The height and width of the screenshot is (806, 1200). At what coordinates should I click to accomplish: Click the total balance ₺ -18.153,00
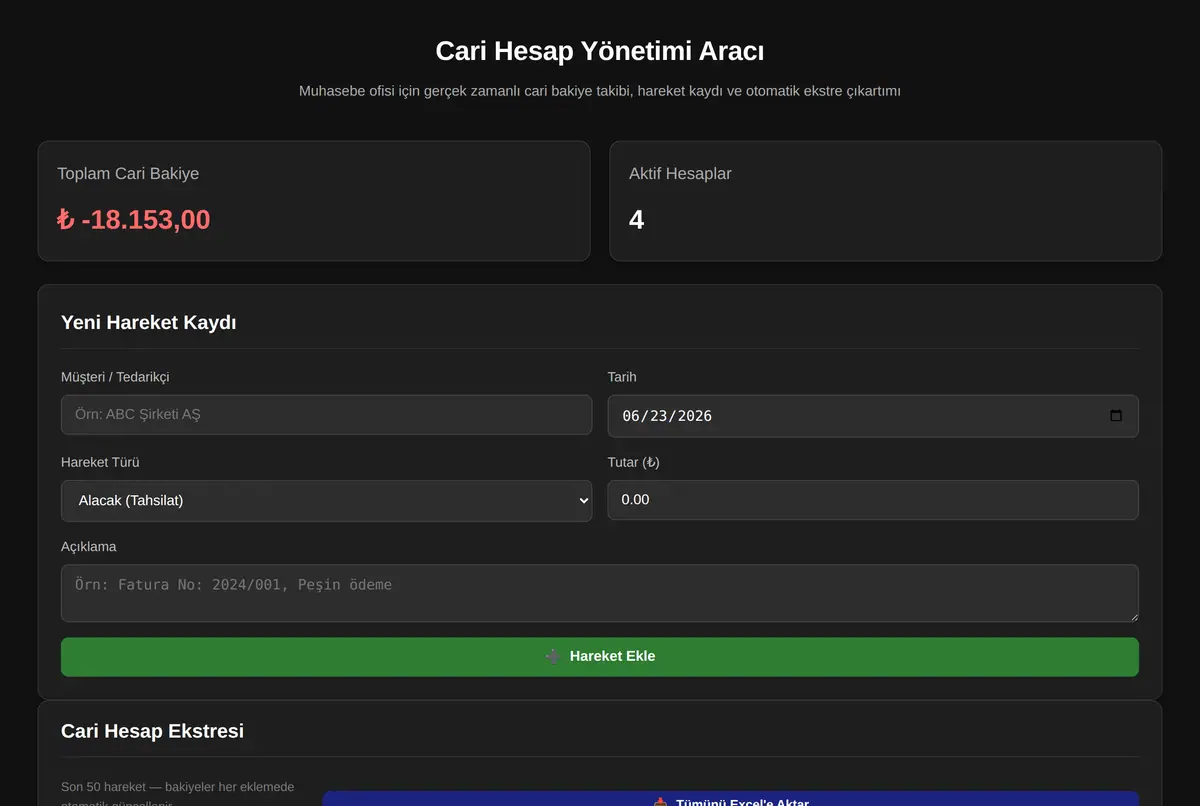[x=134, y=220]
